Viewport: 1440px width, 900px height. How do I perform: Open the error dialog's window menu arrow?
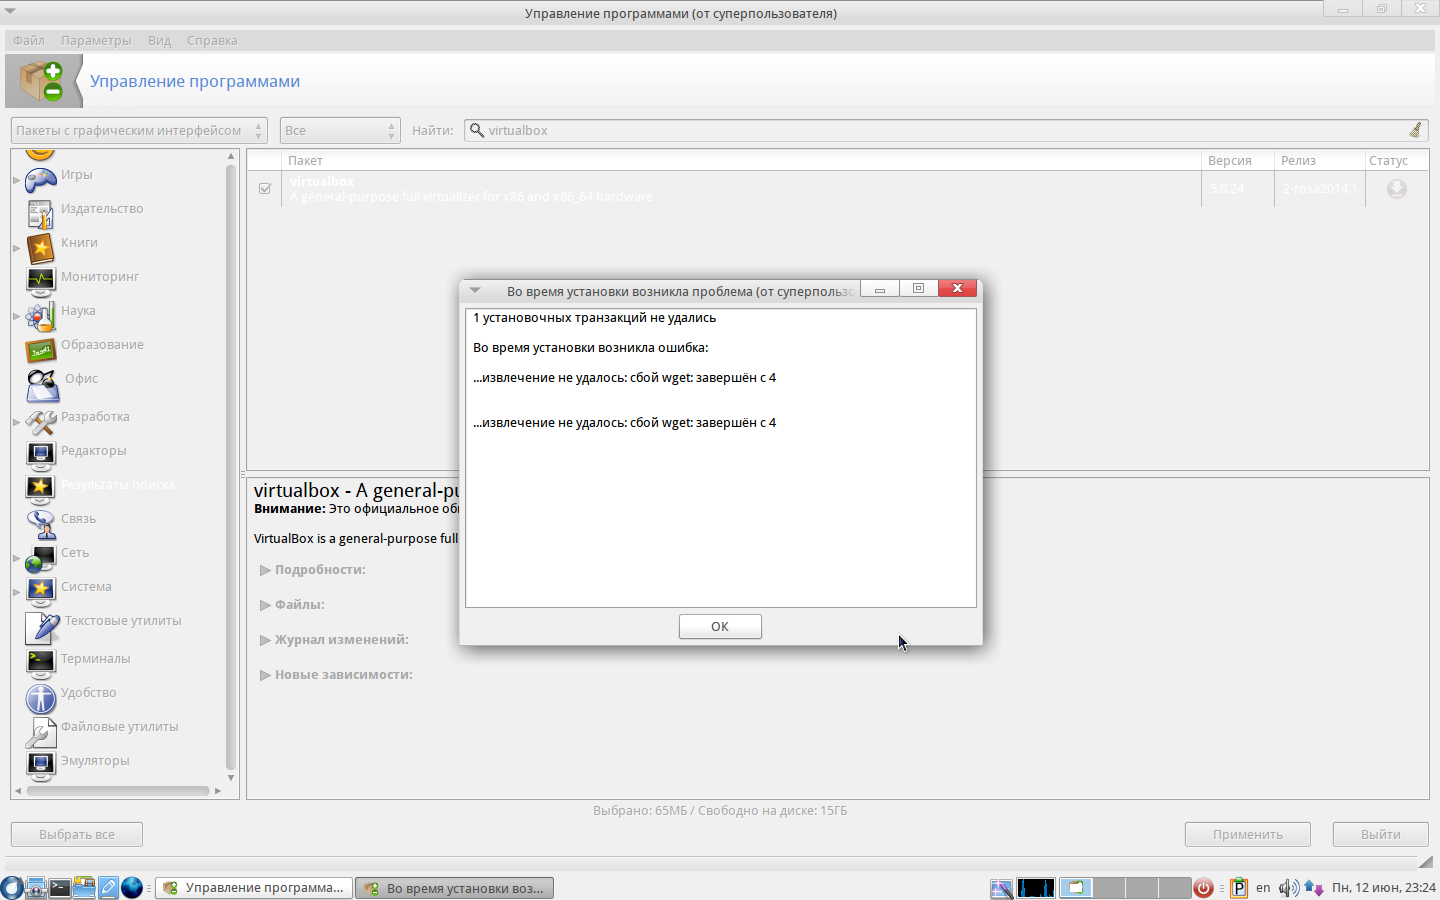[475, 291]
